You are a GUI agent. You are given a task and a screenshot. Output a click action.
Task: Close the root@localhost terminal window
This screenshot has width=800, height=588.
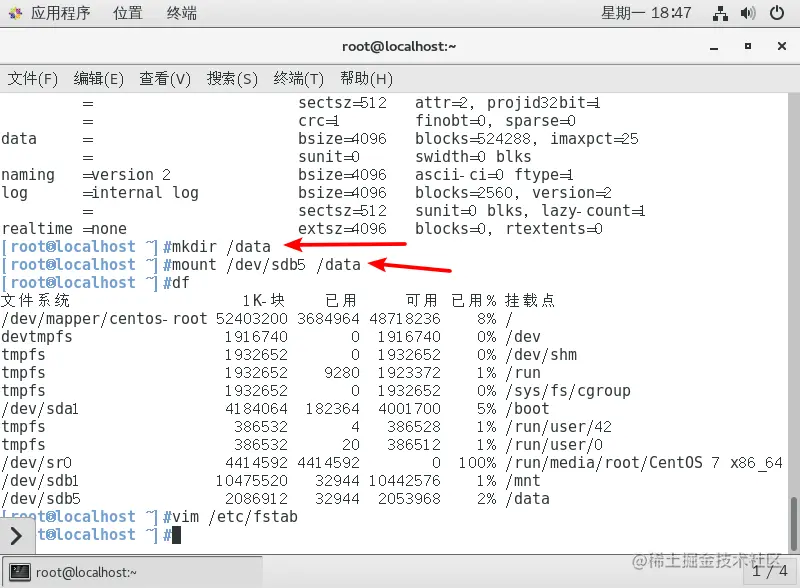pyautogui.click(x=782, y=46)
